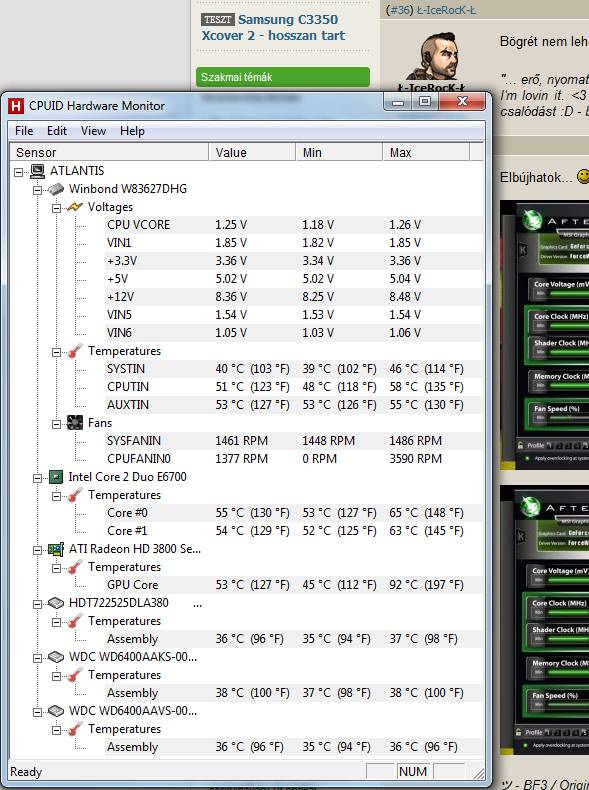Click the thermometer icon under WD6400AAKS

75,675
